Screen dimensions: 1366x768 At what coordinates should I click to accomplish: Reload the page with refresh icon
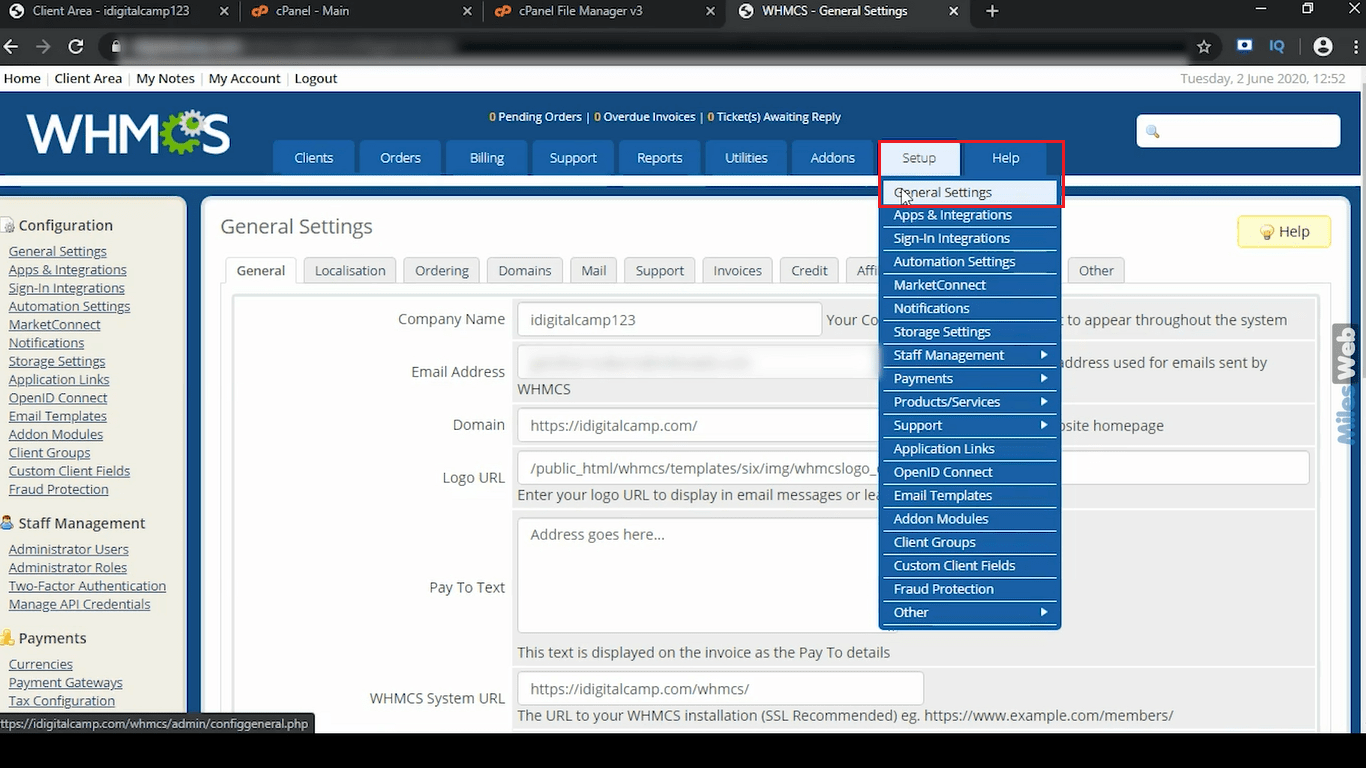(76, 47)
